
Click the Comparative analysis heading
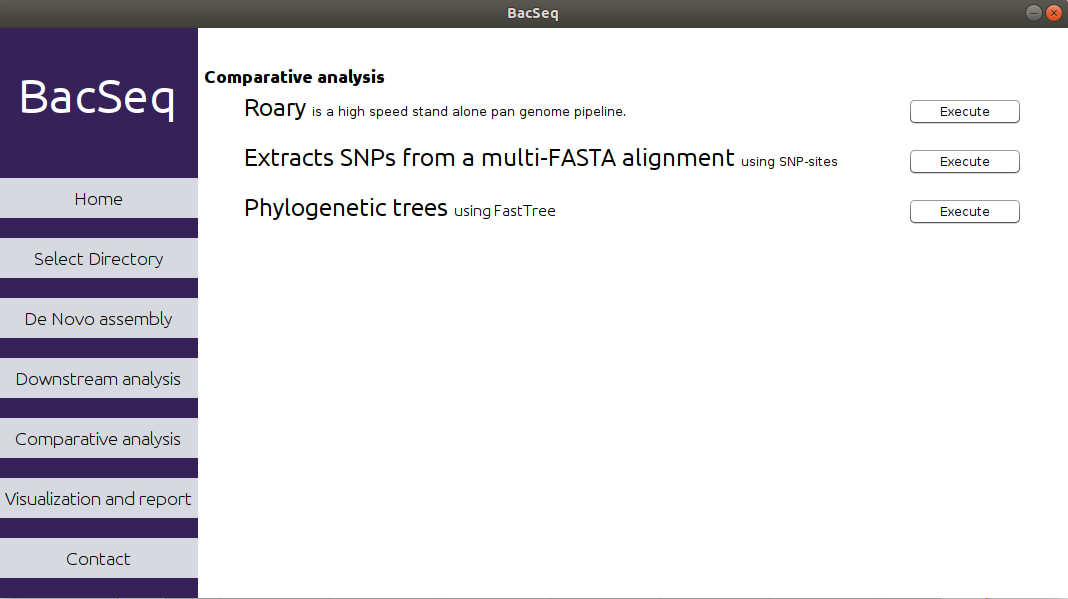[294, 77]
